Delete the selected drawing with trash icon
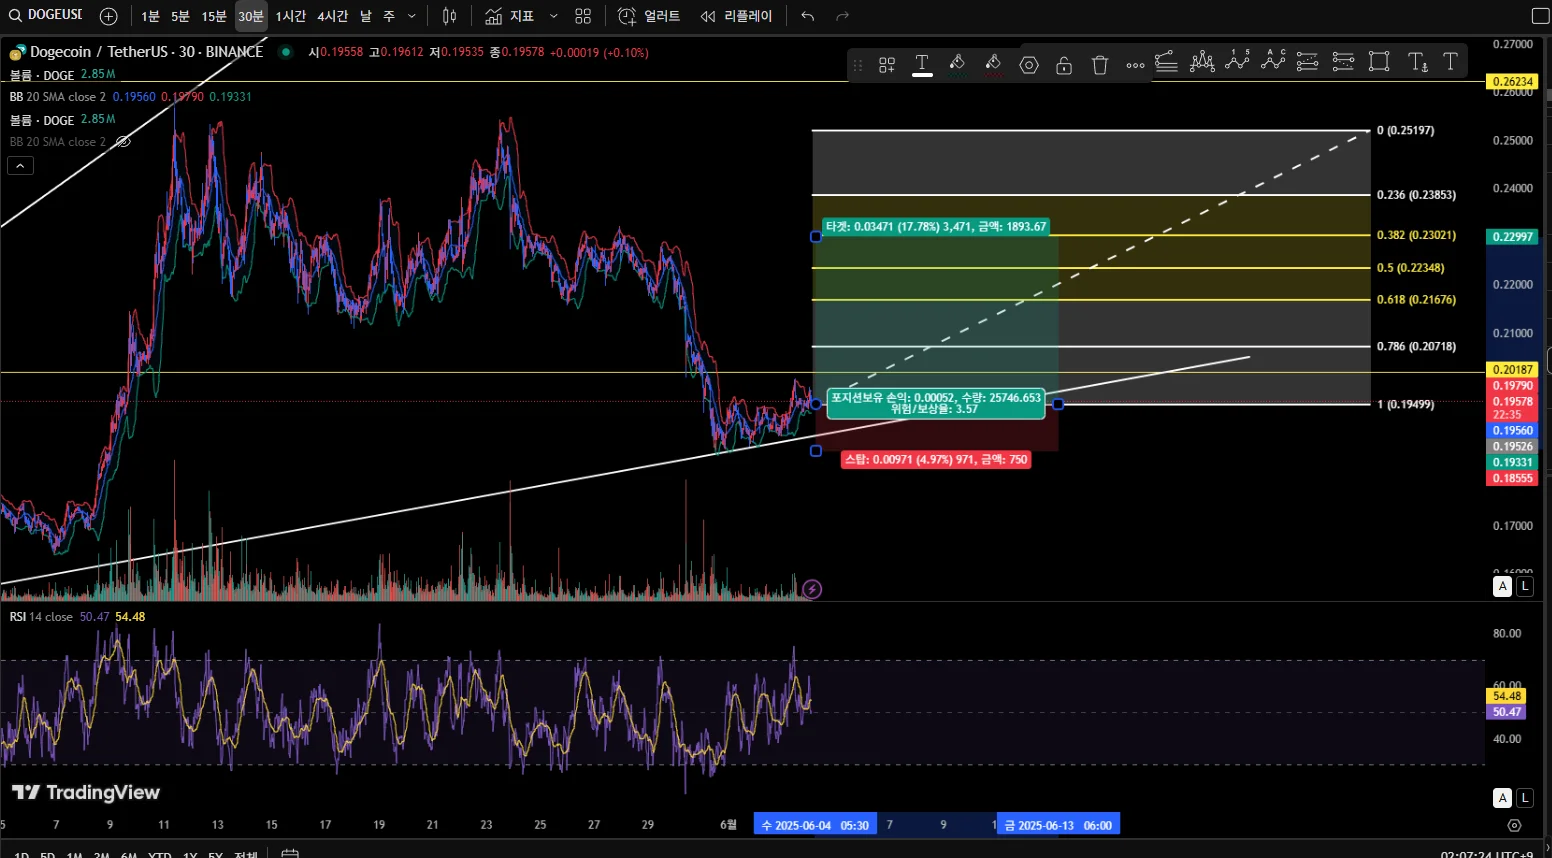 [x=1100, y=65]
